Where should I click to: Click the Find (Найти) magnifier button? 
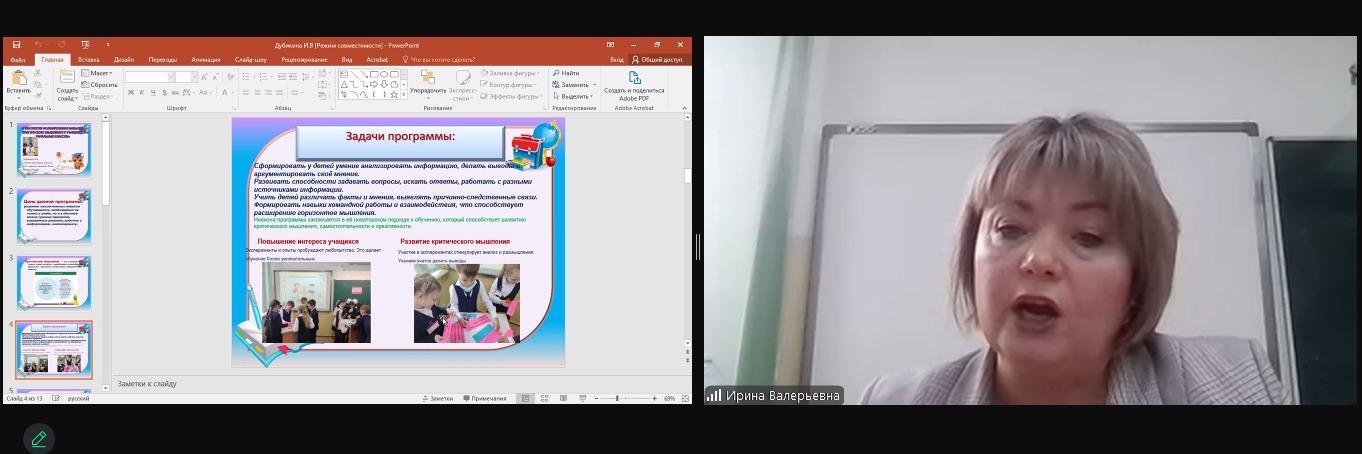(x=566, y=73)
